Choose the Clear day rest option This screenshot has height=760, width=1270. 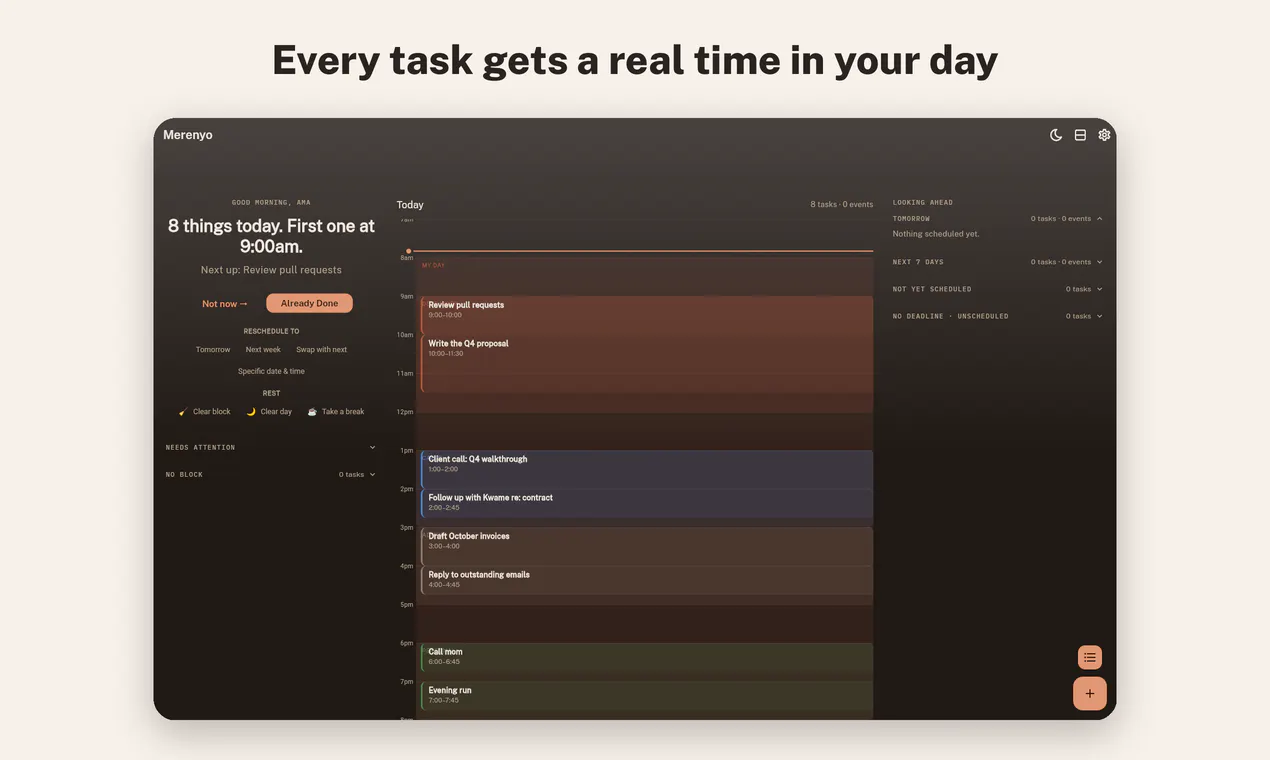point(270,412)
